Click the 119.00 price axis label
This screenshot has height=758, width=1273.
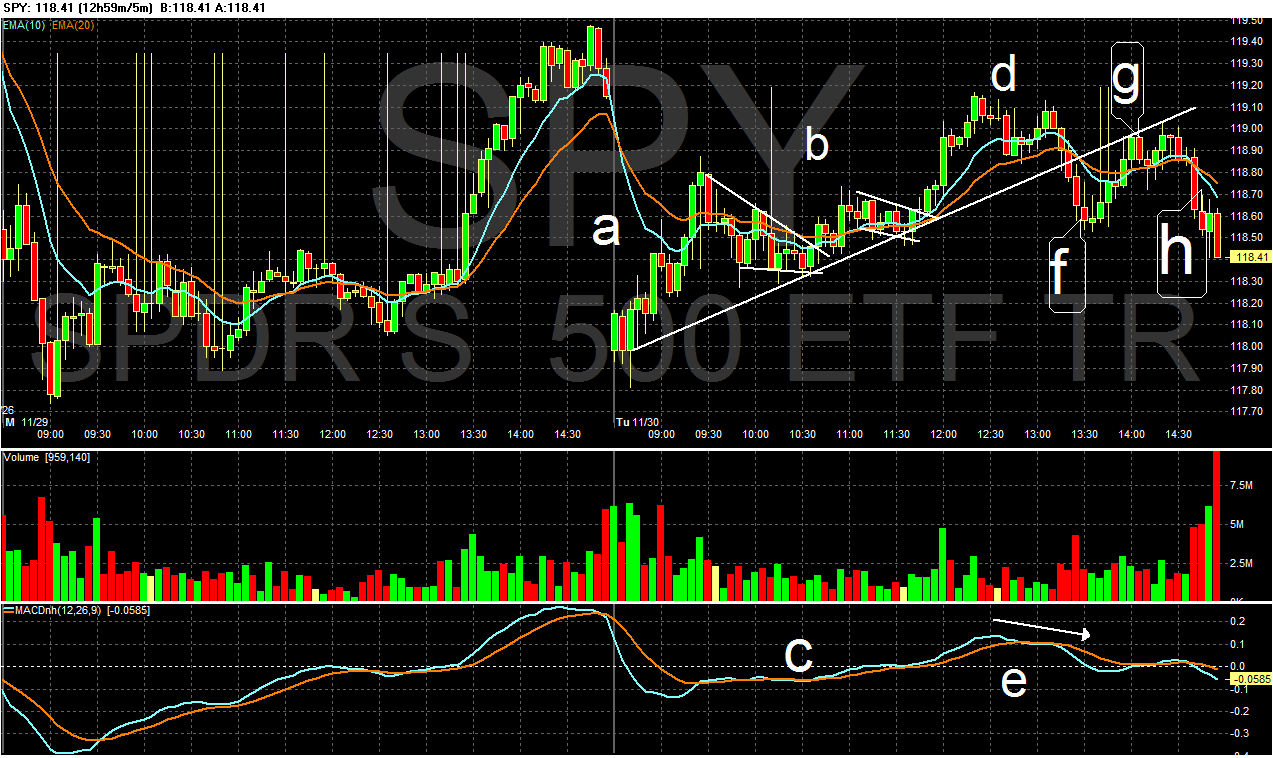(1246, 128)
